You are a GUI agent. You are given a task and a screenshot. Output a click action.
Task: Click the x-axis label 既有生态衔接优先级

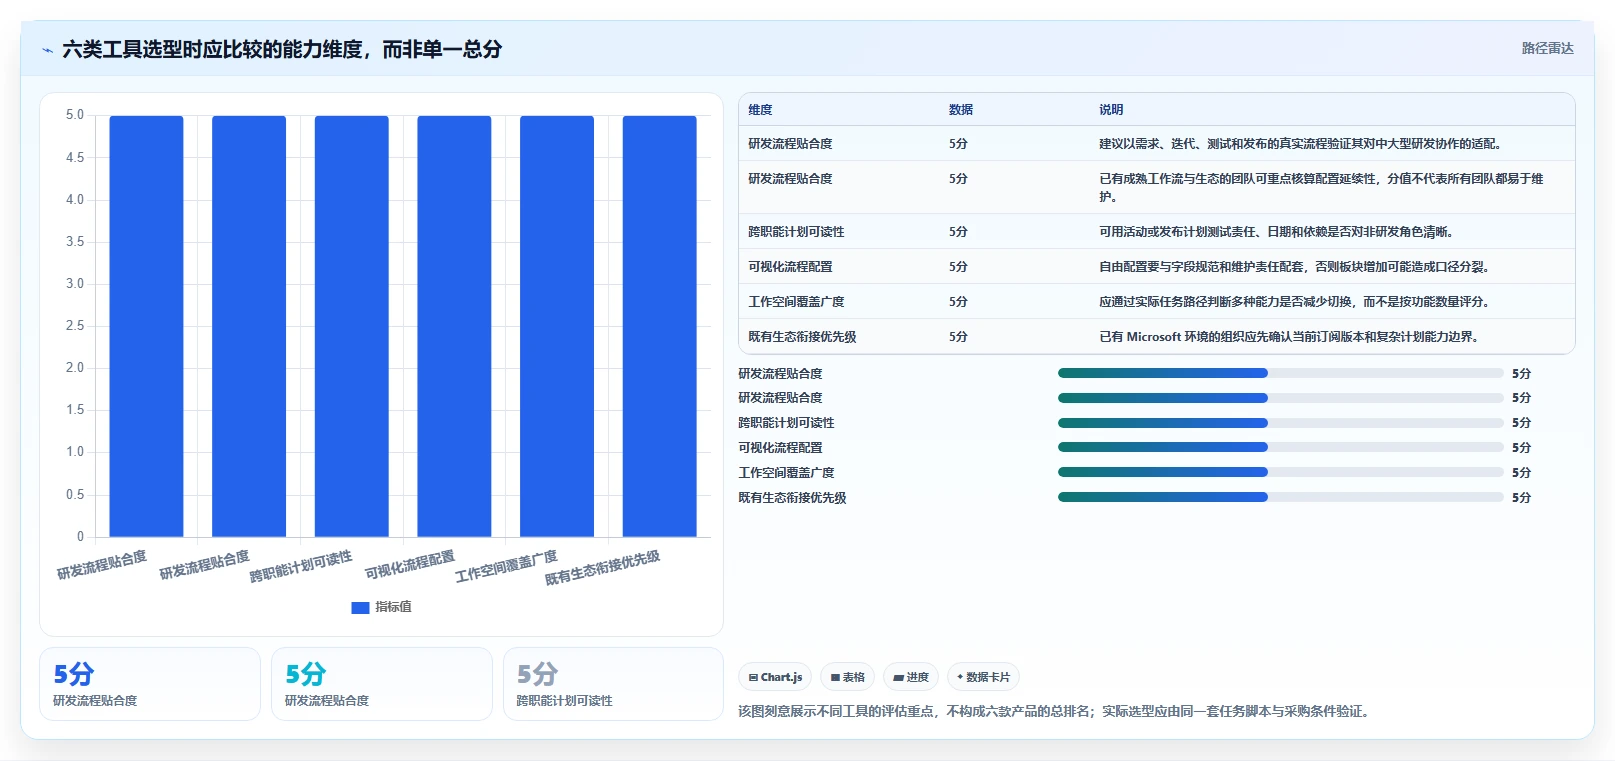pyautogui.click(x=602, y=567)
